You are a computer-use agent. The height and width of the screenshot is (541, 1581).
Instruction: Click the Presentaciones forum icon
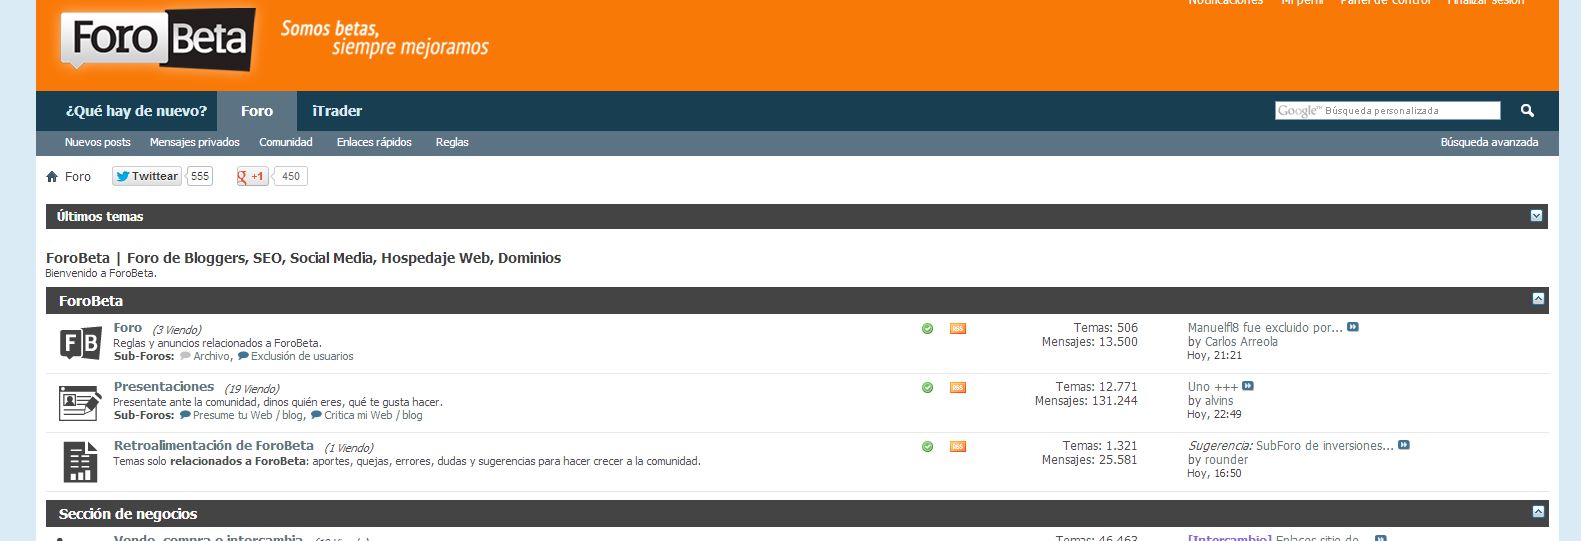80,403
